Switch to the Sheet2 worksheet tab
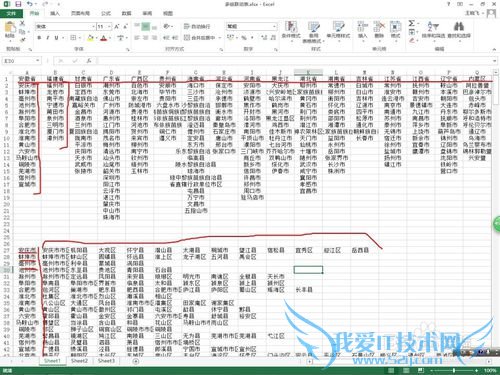This screenshot has height=375, width=500. (79, 361)
